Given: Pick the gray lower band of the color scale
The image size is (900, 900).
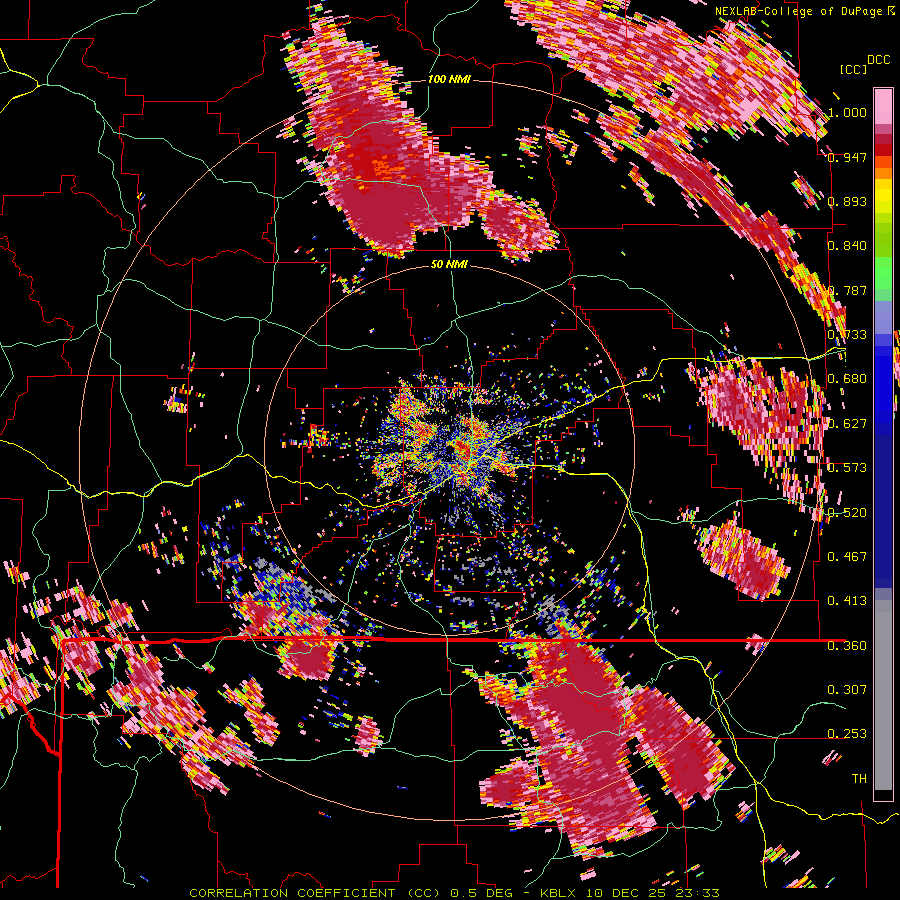Looking at the screenshot, I should pos(883,695).
